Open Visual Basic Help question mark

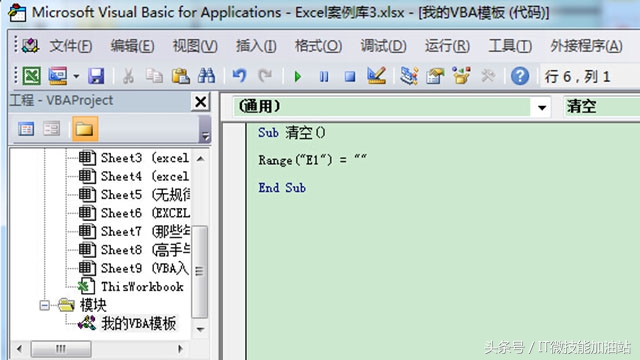520,76
